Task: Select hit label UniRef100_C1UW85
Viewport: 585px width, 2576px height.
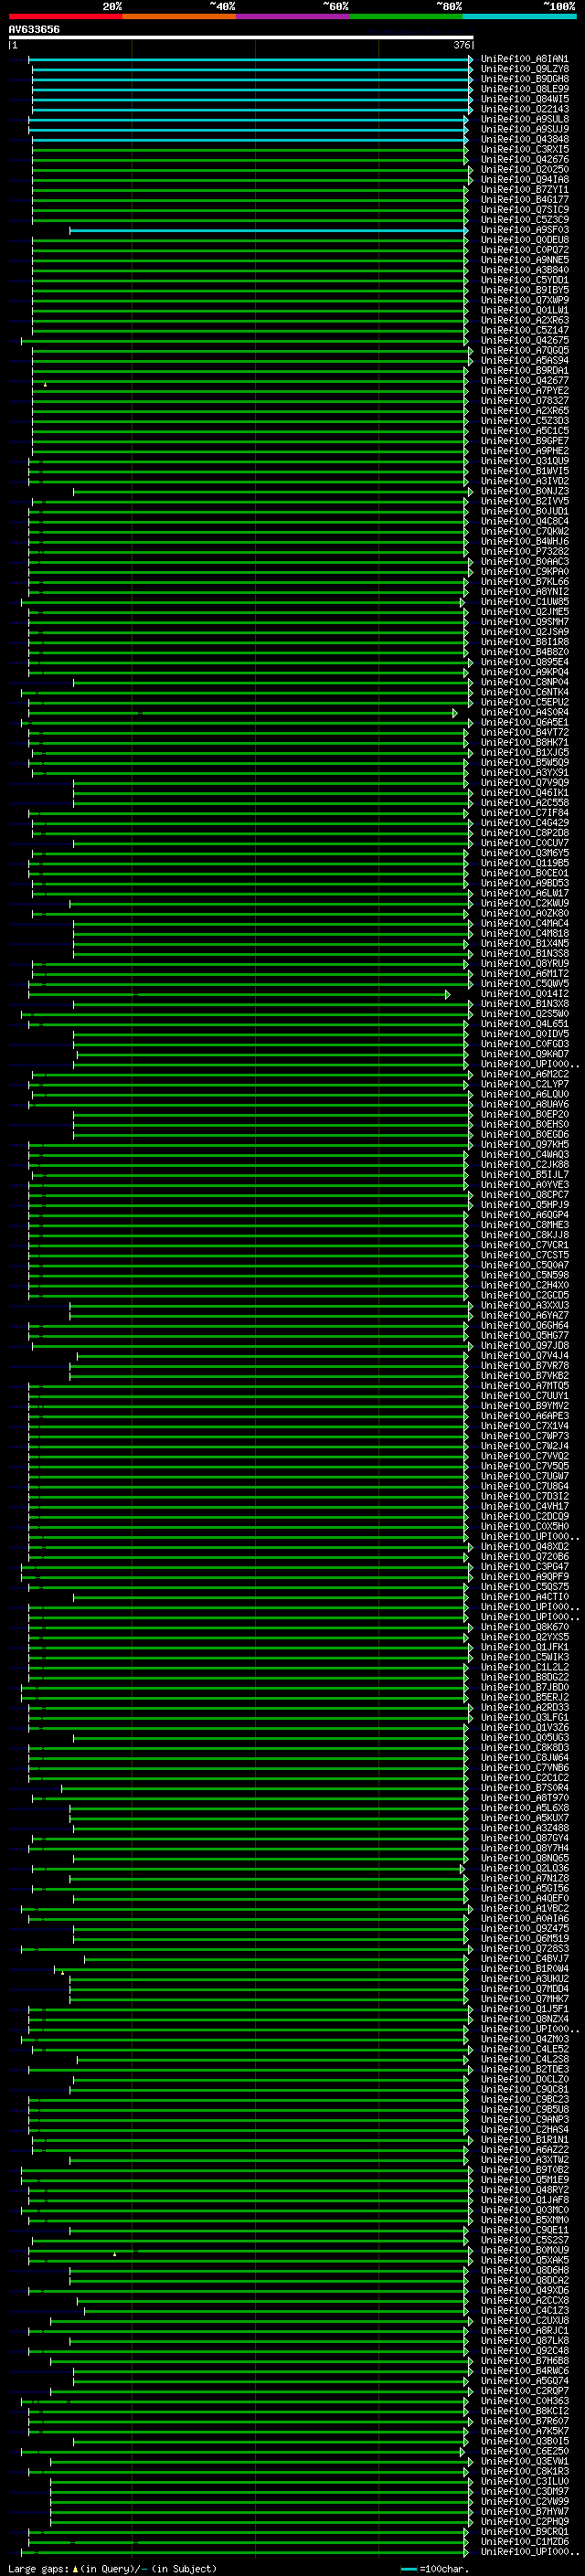Action: tap(525, 602)
